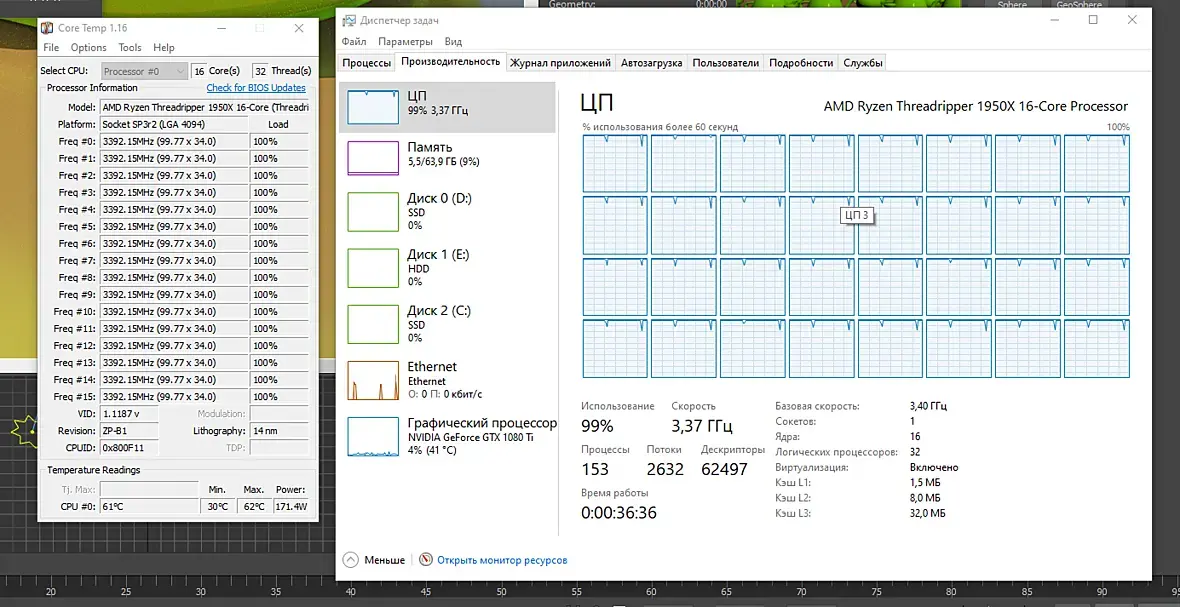Click the Lithography value 14 nm
This screenshot has height=607, width=1180.
click(279, 431)
